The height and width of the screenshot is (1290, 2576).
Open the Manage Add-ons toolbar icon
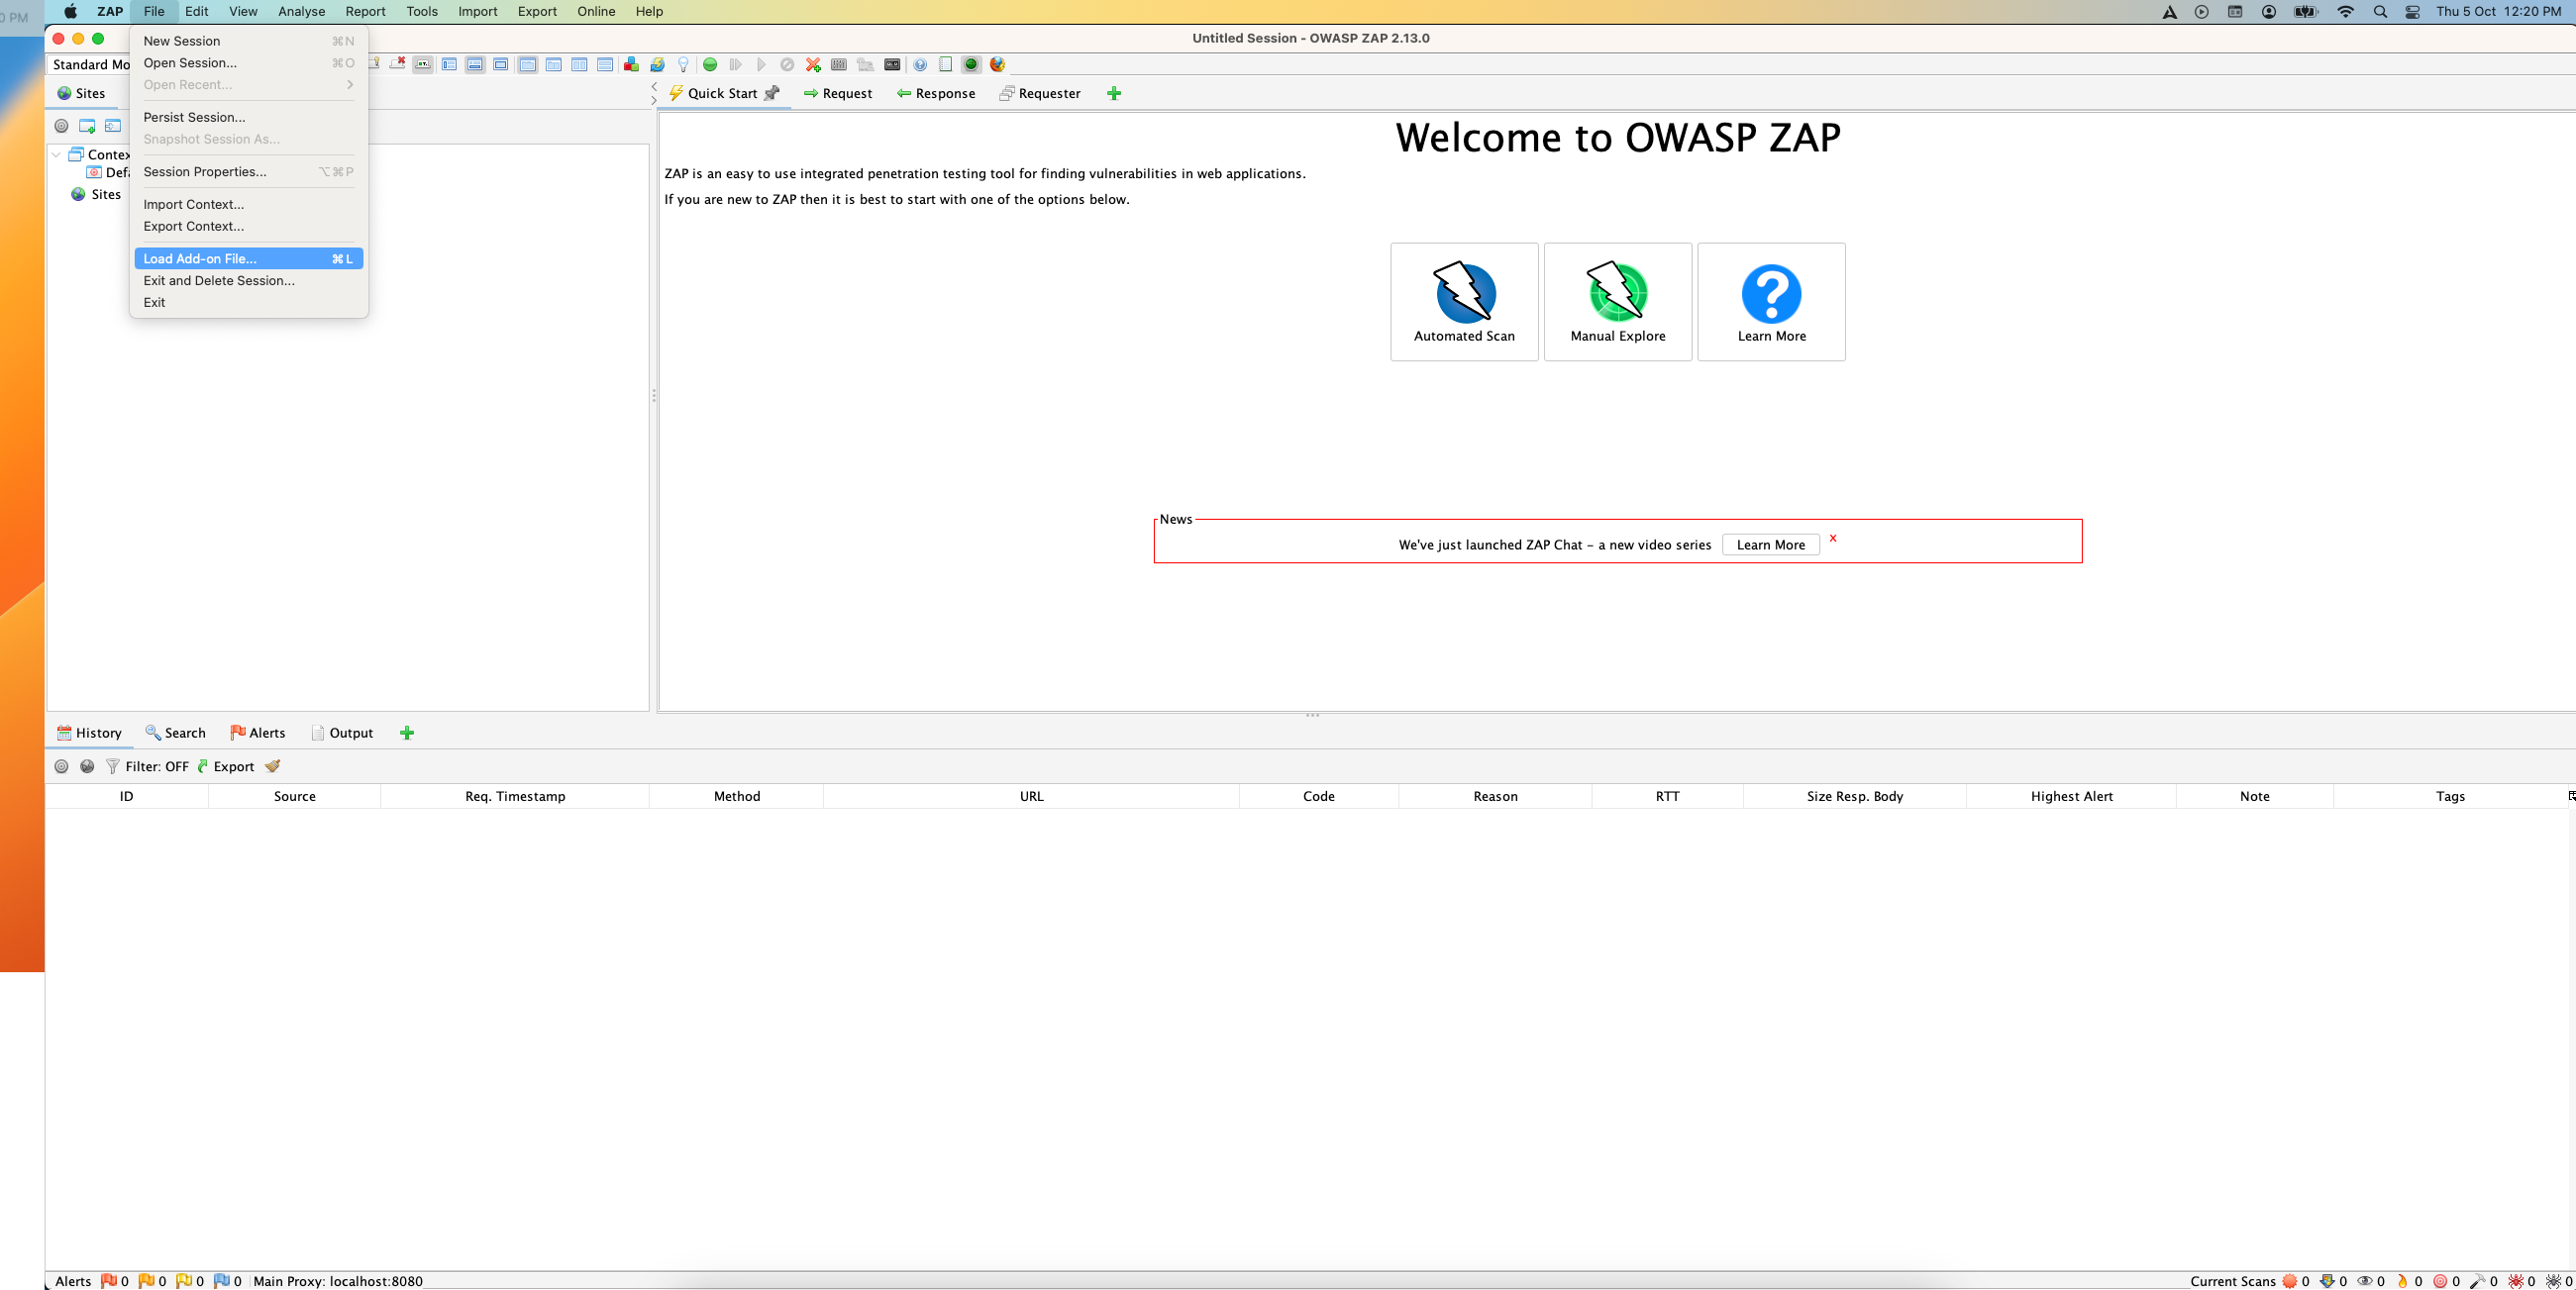point(631,64)
